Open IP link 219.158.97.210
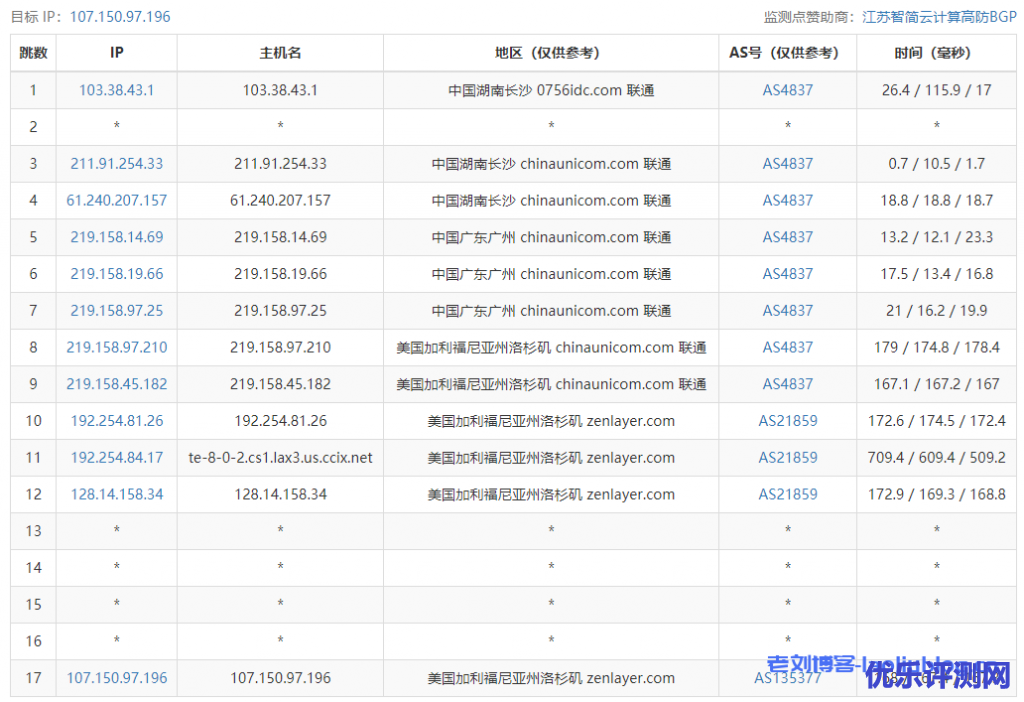This screenshot has width=1024, height=702. point(116,348)
